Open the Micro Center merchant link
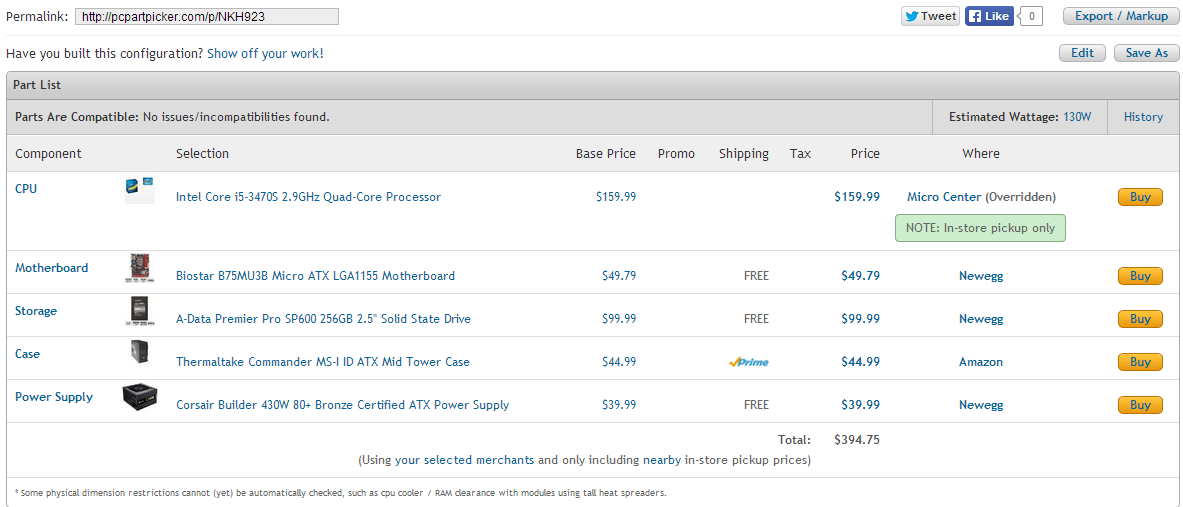1183x507 pixels. (944, 197)
